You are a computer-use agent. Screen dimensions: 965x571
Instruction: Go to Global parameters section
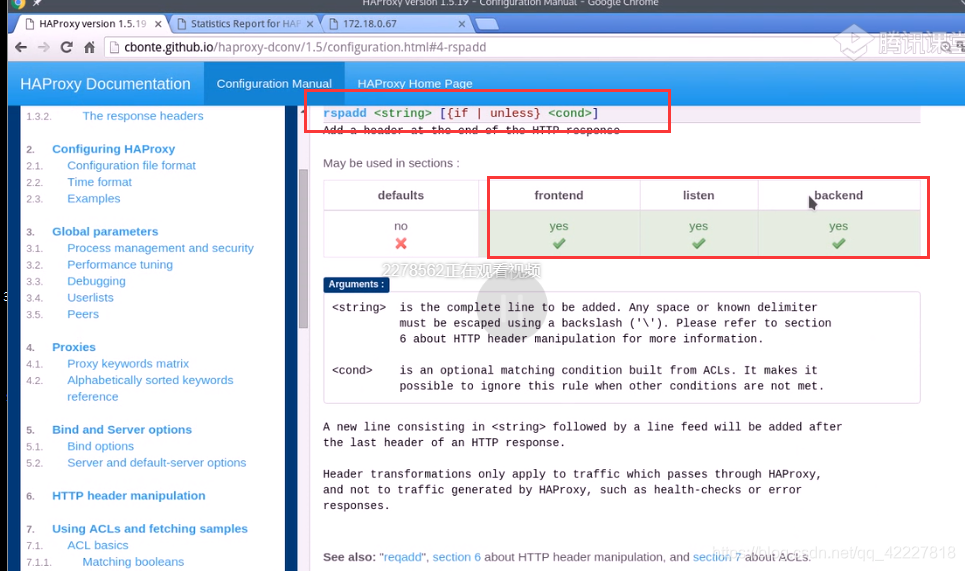click(105, 231)
